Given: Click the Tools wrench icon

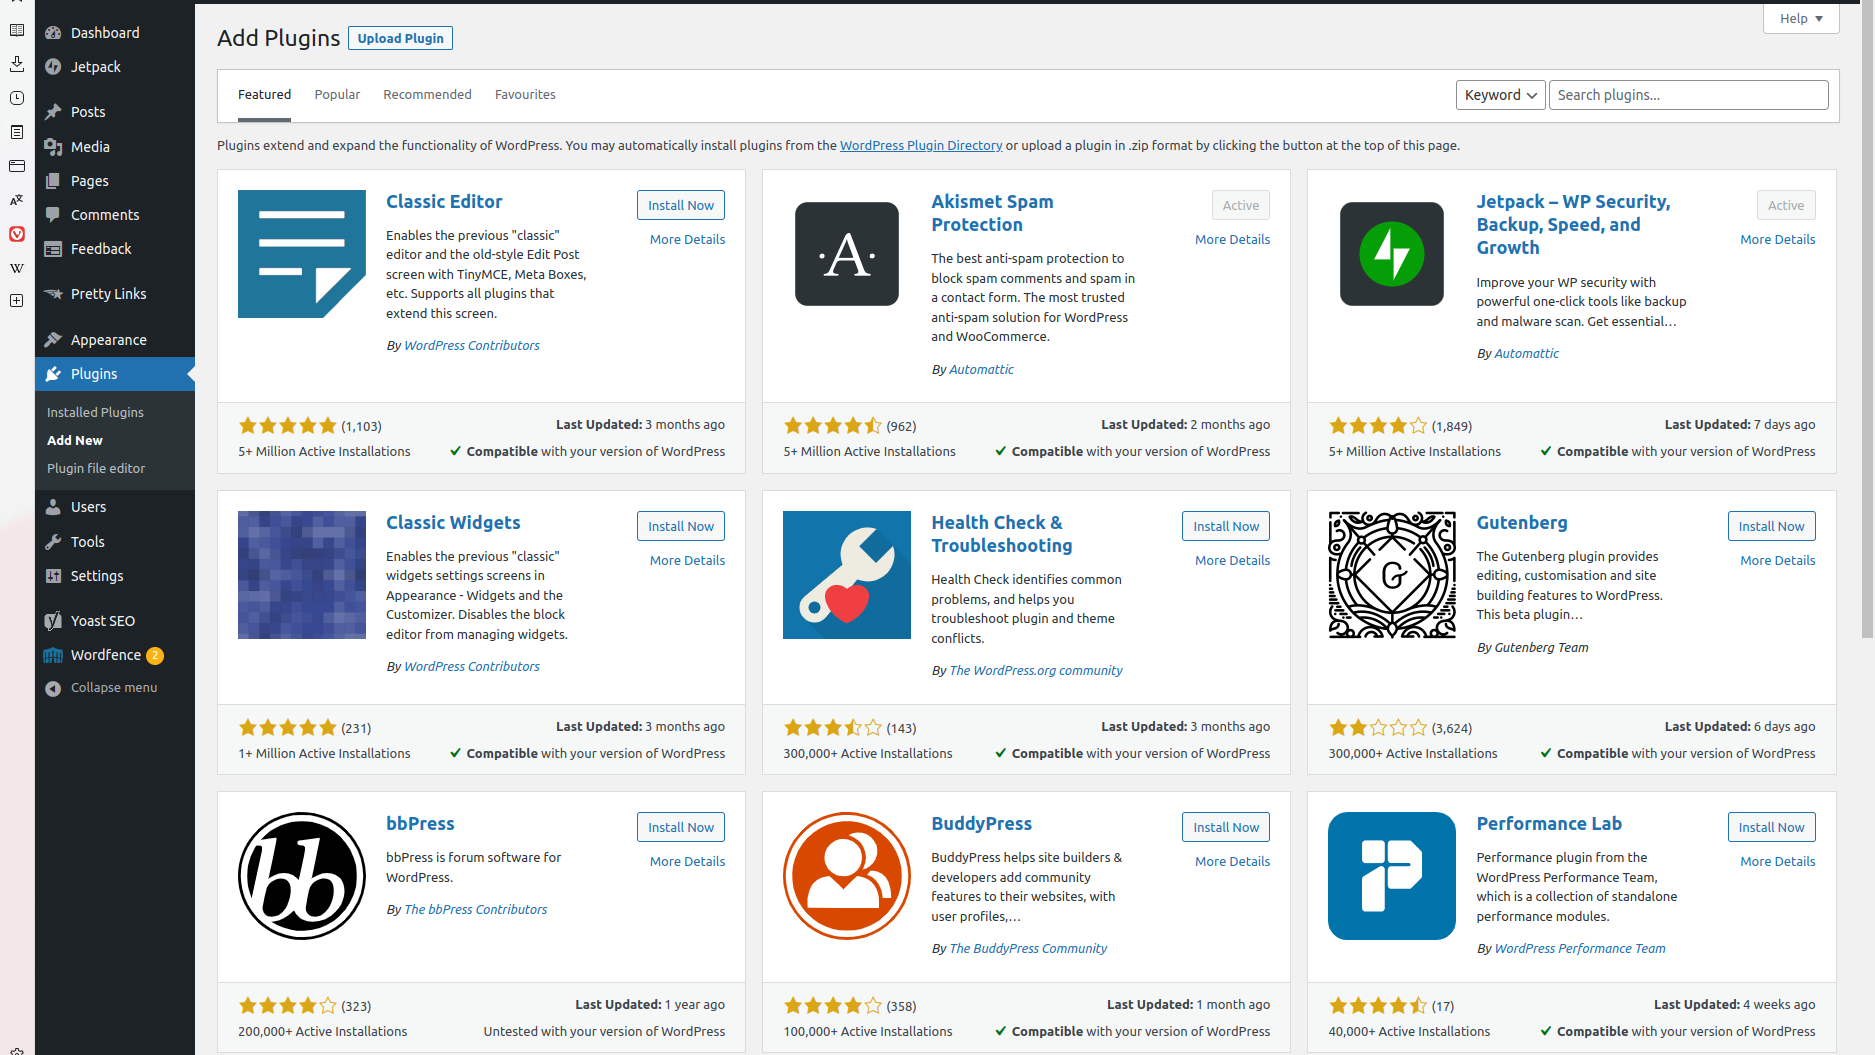Looking at the screenshot, I should (x=53, y=542).
